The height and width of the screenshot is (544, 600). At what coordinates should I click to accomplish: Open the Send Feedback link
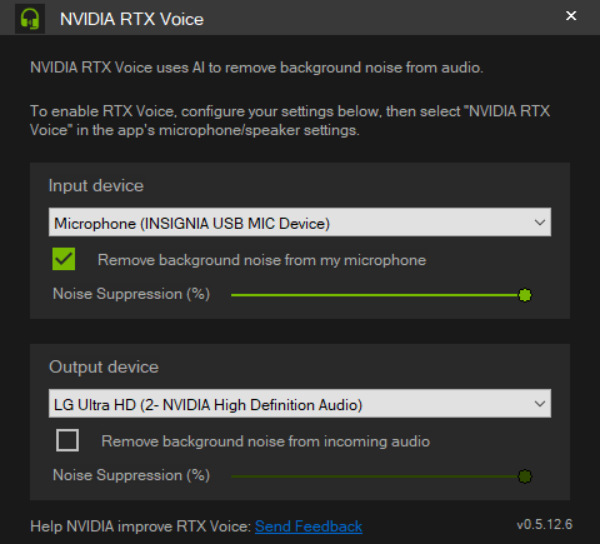click(x=308, y=526)
